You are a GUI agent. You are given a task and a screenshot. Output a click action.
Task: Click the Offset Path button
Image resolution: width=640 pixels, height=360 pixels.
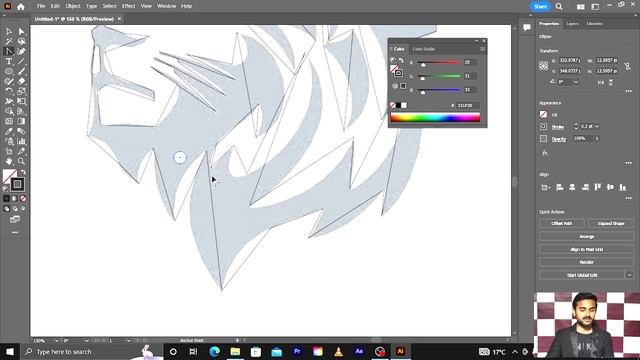point(562,223)
